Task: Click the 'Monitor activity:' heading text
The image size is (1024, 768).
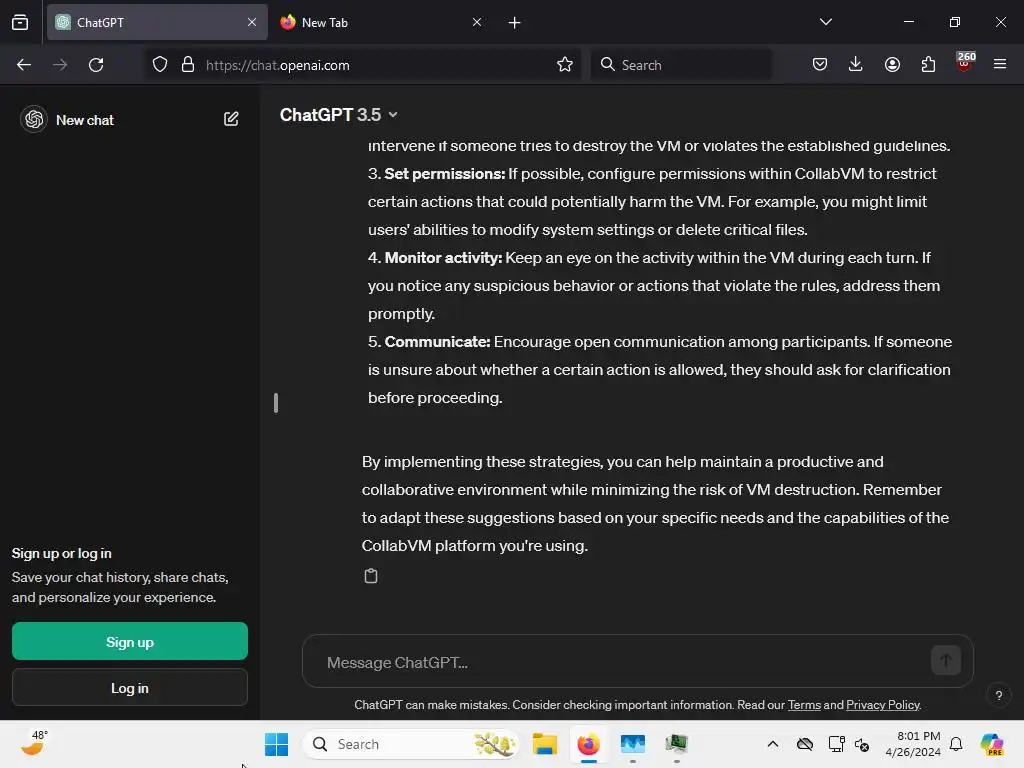Action: pyautogui.click(x=443, y=258)
